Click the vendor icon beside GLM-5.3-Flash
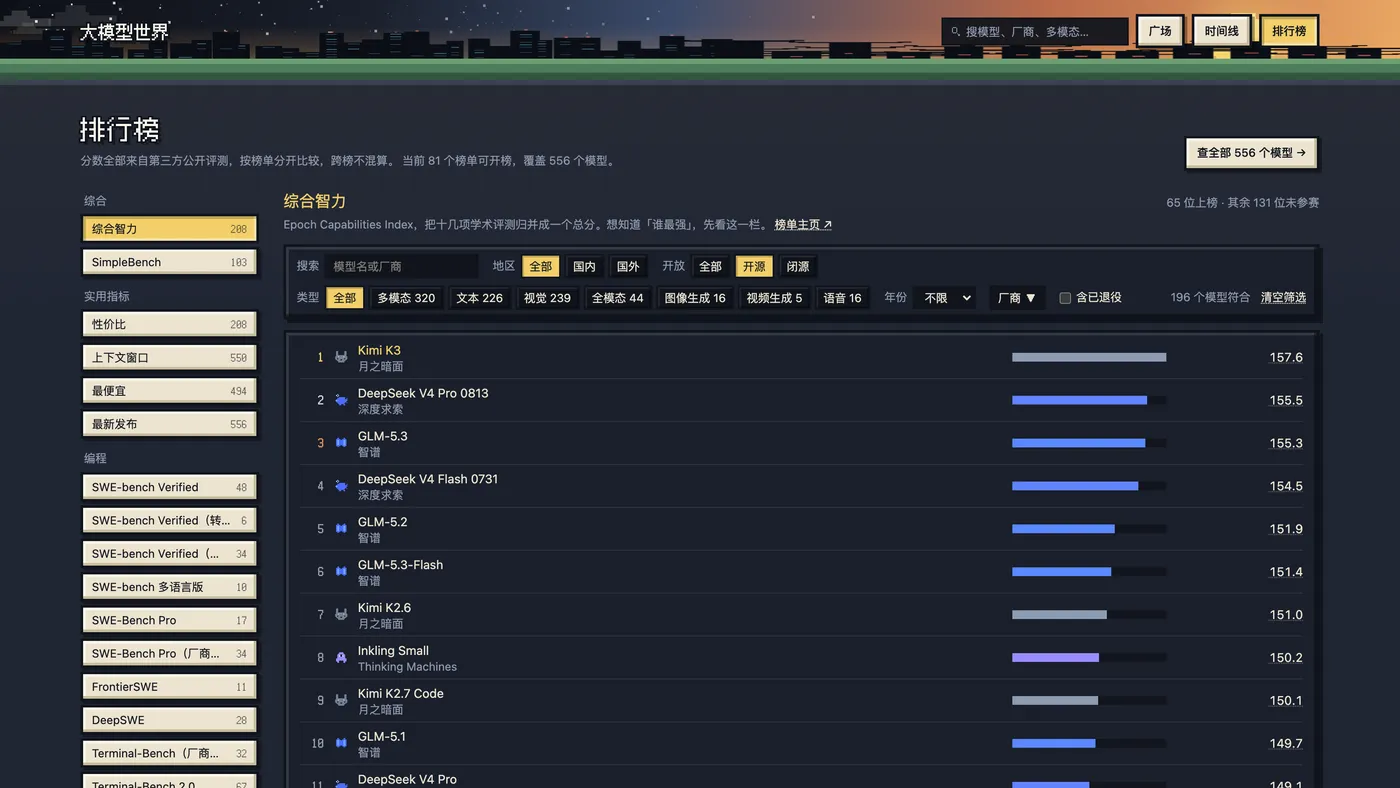 pos(341,572)
